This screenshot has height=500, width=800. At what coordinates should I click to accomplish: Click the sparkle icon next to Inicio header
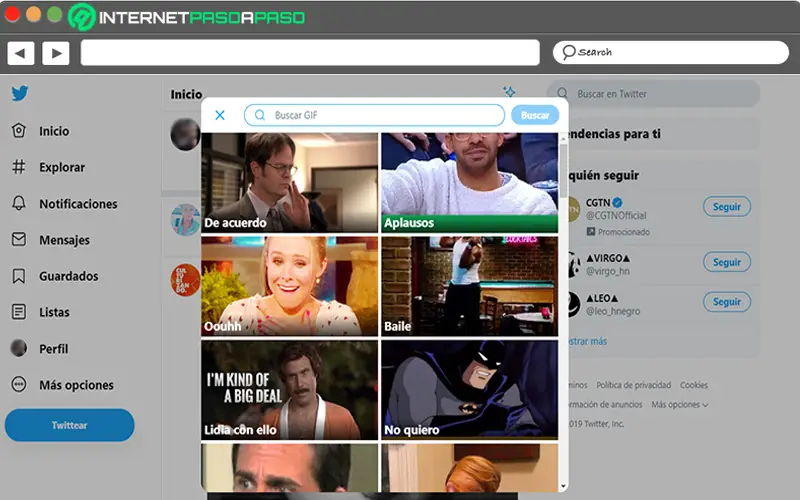pos(509,92)
